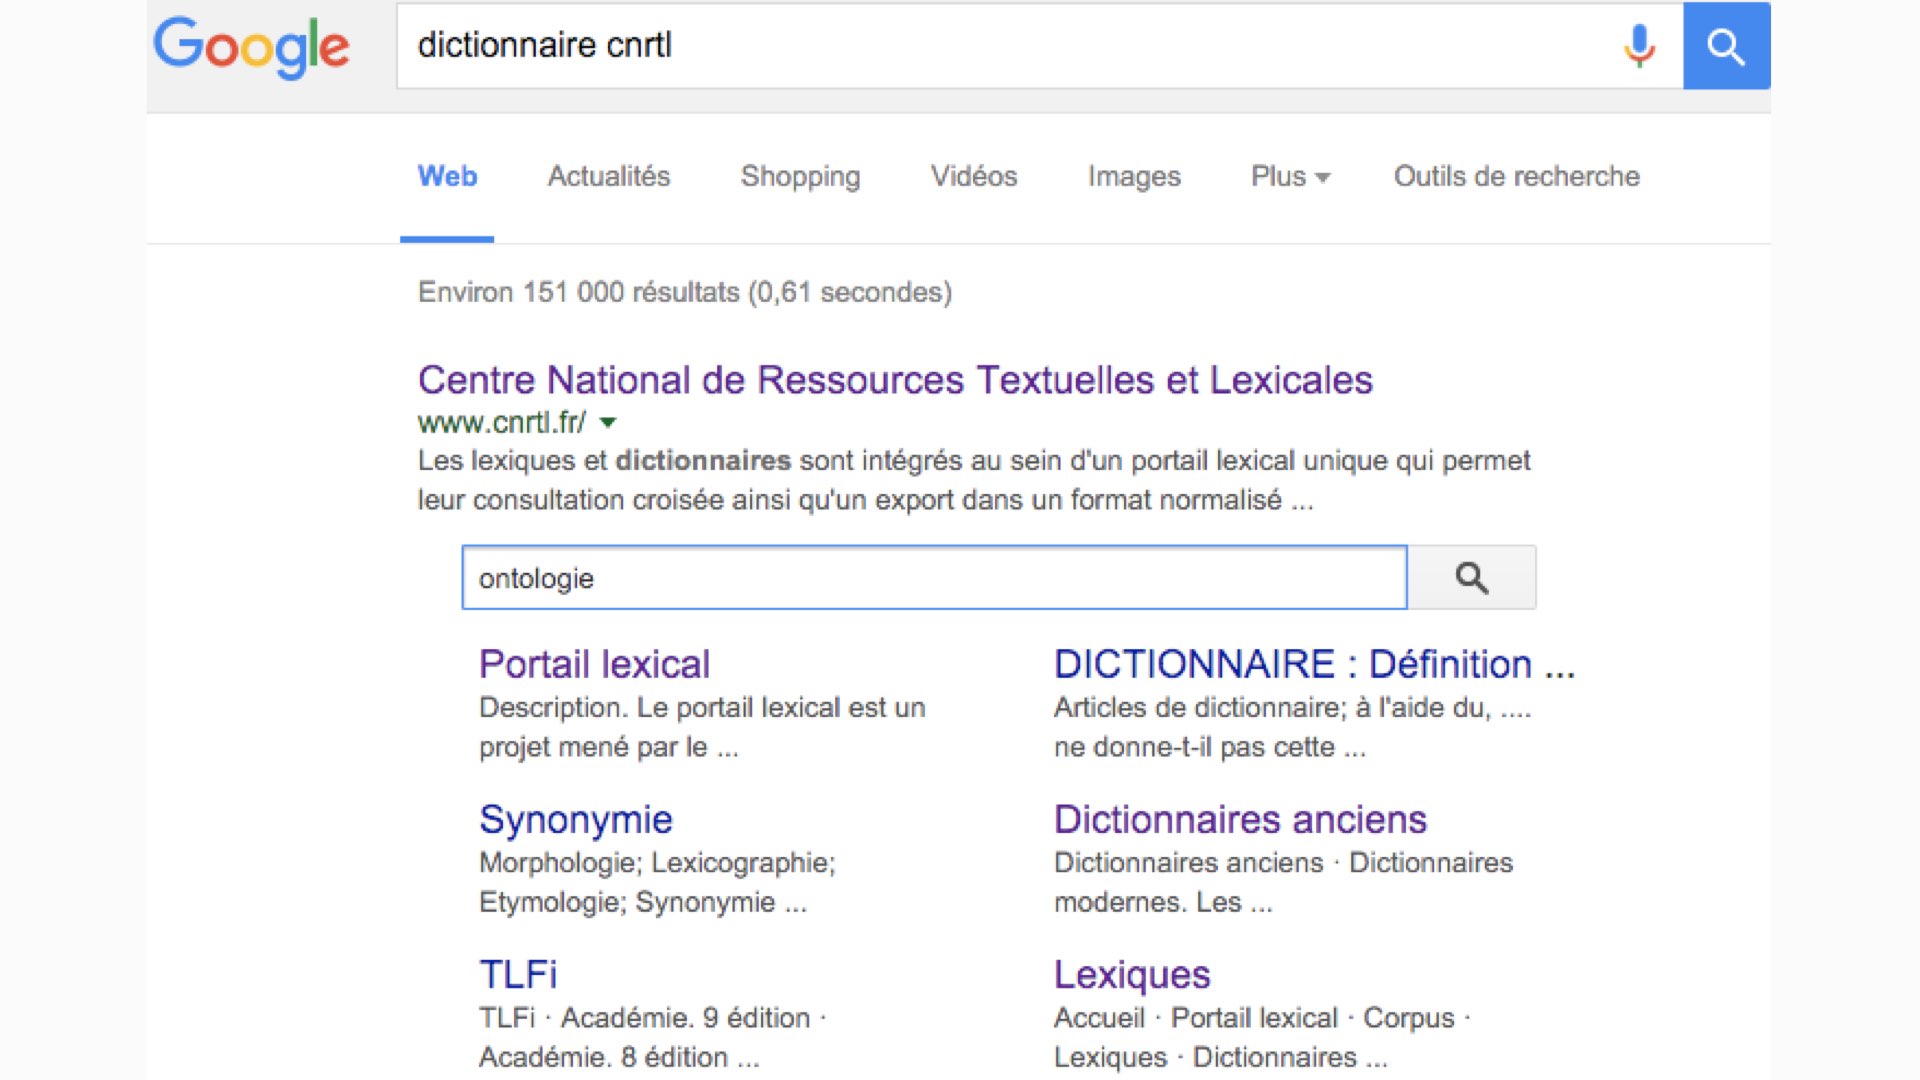
Task: Open Outils de recherche
Action: (1517, 176)
